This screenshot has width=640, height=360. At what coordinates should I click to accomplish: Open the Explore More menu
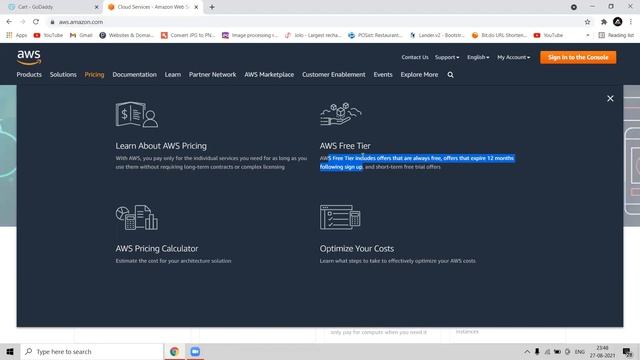click(x=419, y=75)
